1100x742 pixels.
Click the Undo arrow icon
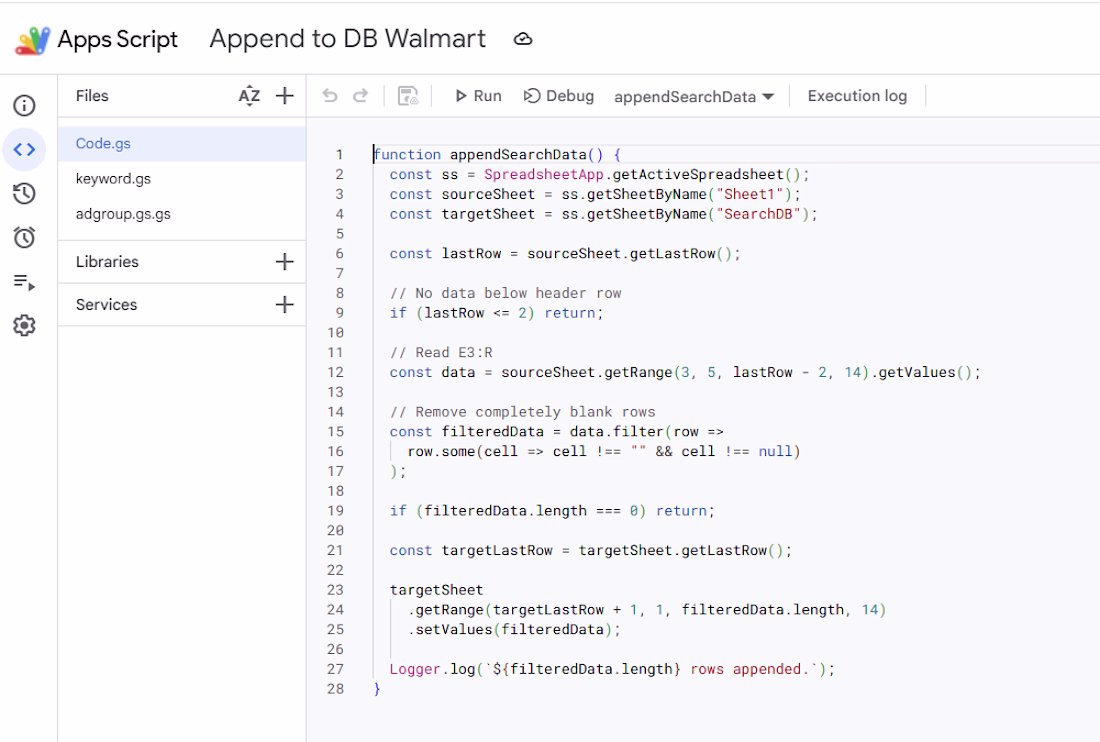[330, 95]
